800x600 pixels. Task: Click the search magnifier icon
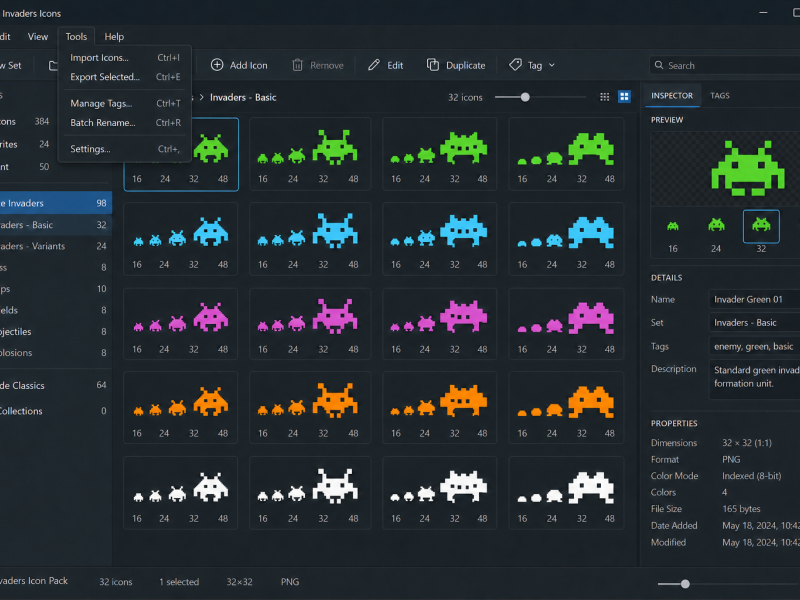(659, 65)
